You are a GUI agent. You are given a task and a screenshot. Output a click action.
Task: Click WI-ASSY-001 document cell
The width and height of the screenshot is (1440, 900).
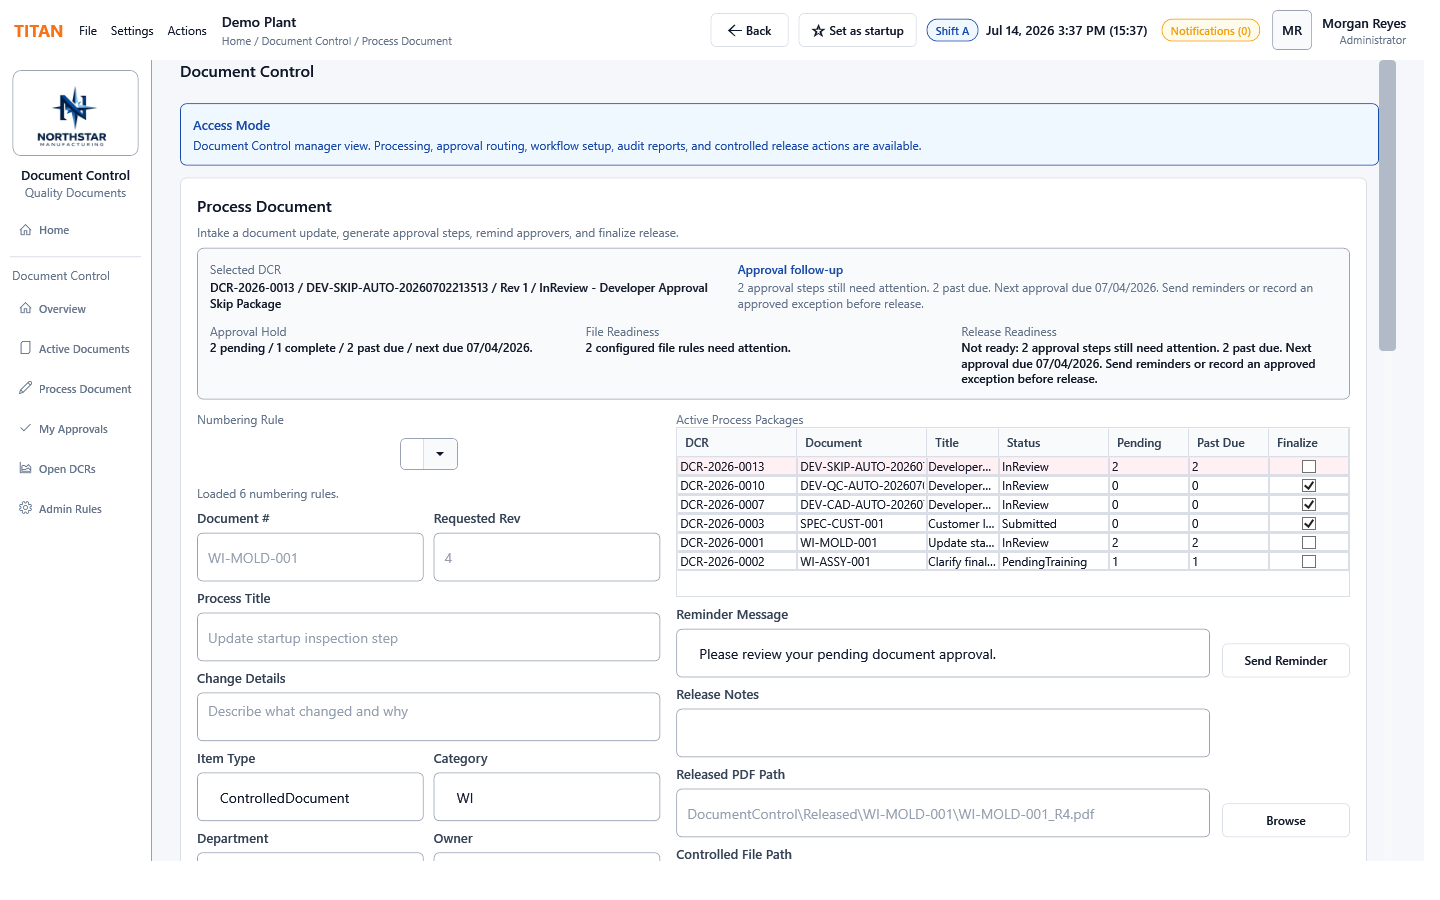[861, 562]
